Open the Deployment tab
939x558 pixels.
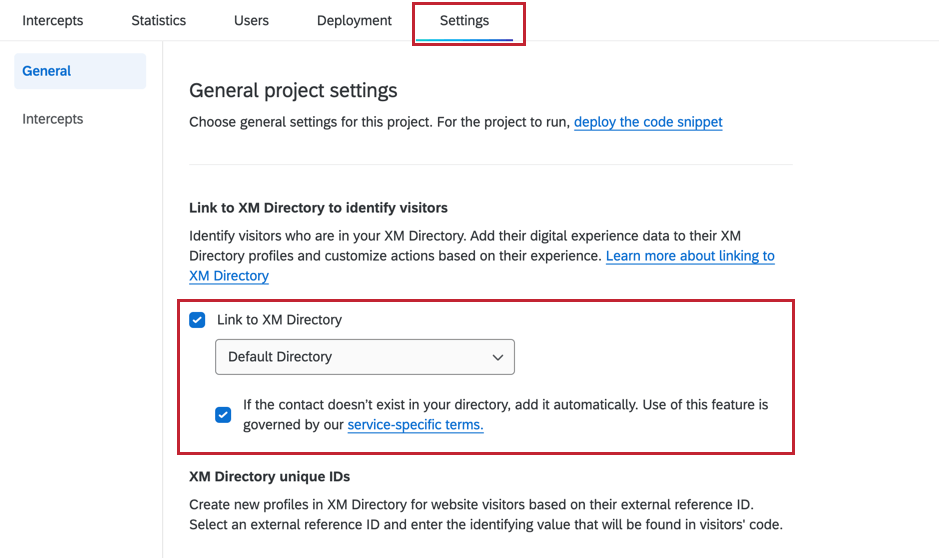[x=354, y=21]
